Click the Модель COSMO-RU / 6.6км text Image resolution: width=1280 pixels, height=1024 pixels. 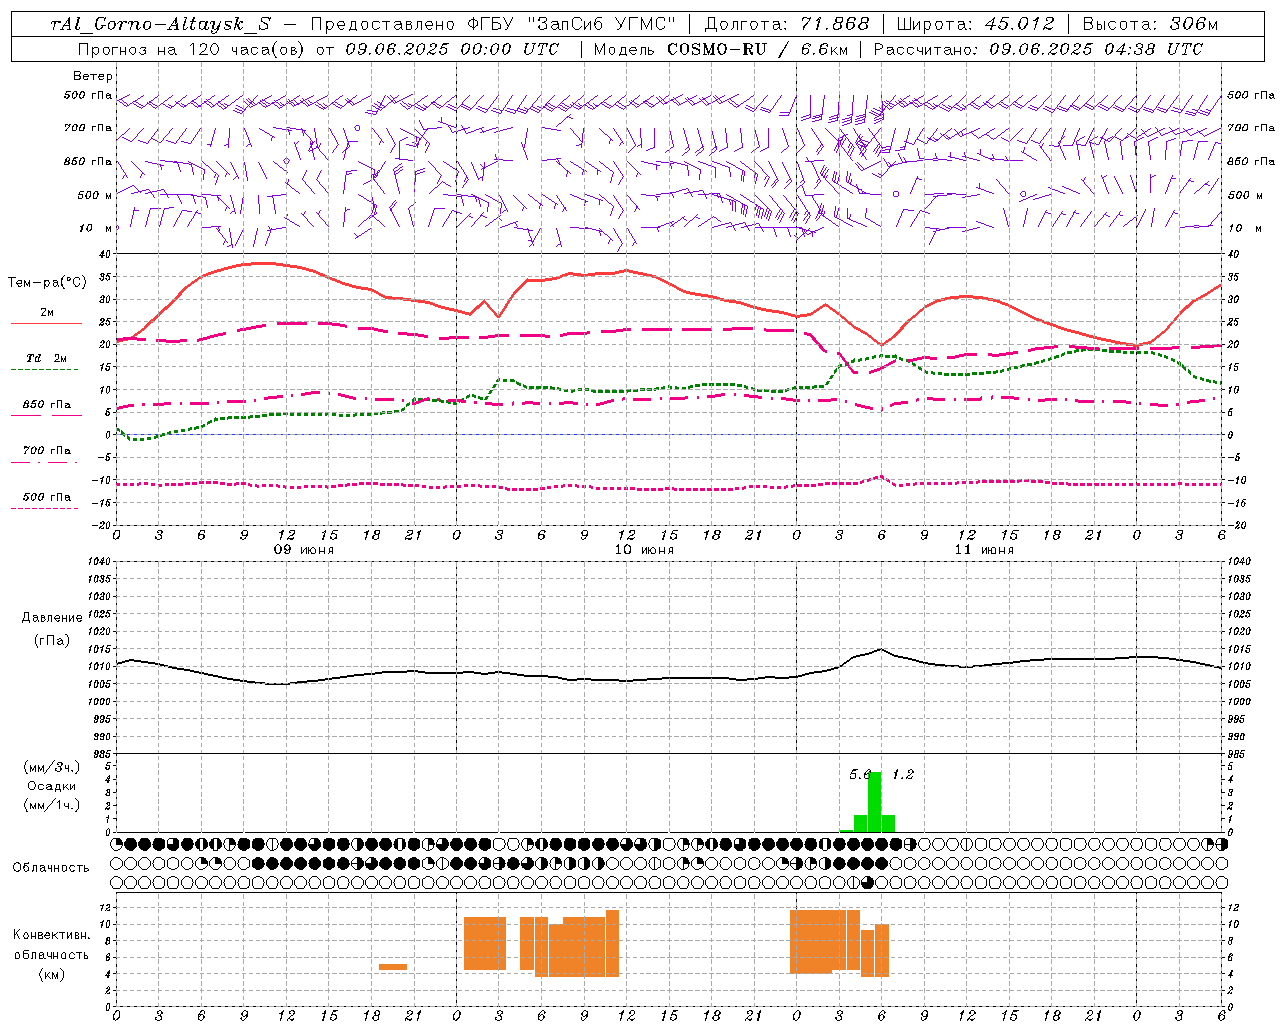[x=721, y=48]
